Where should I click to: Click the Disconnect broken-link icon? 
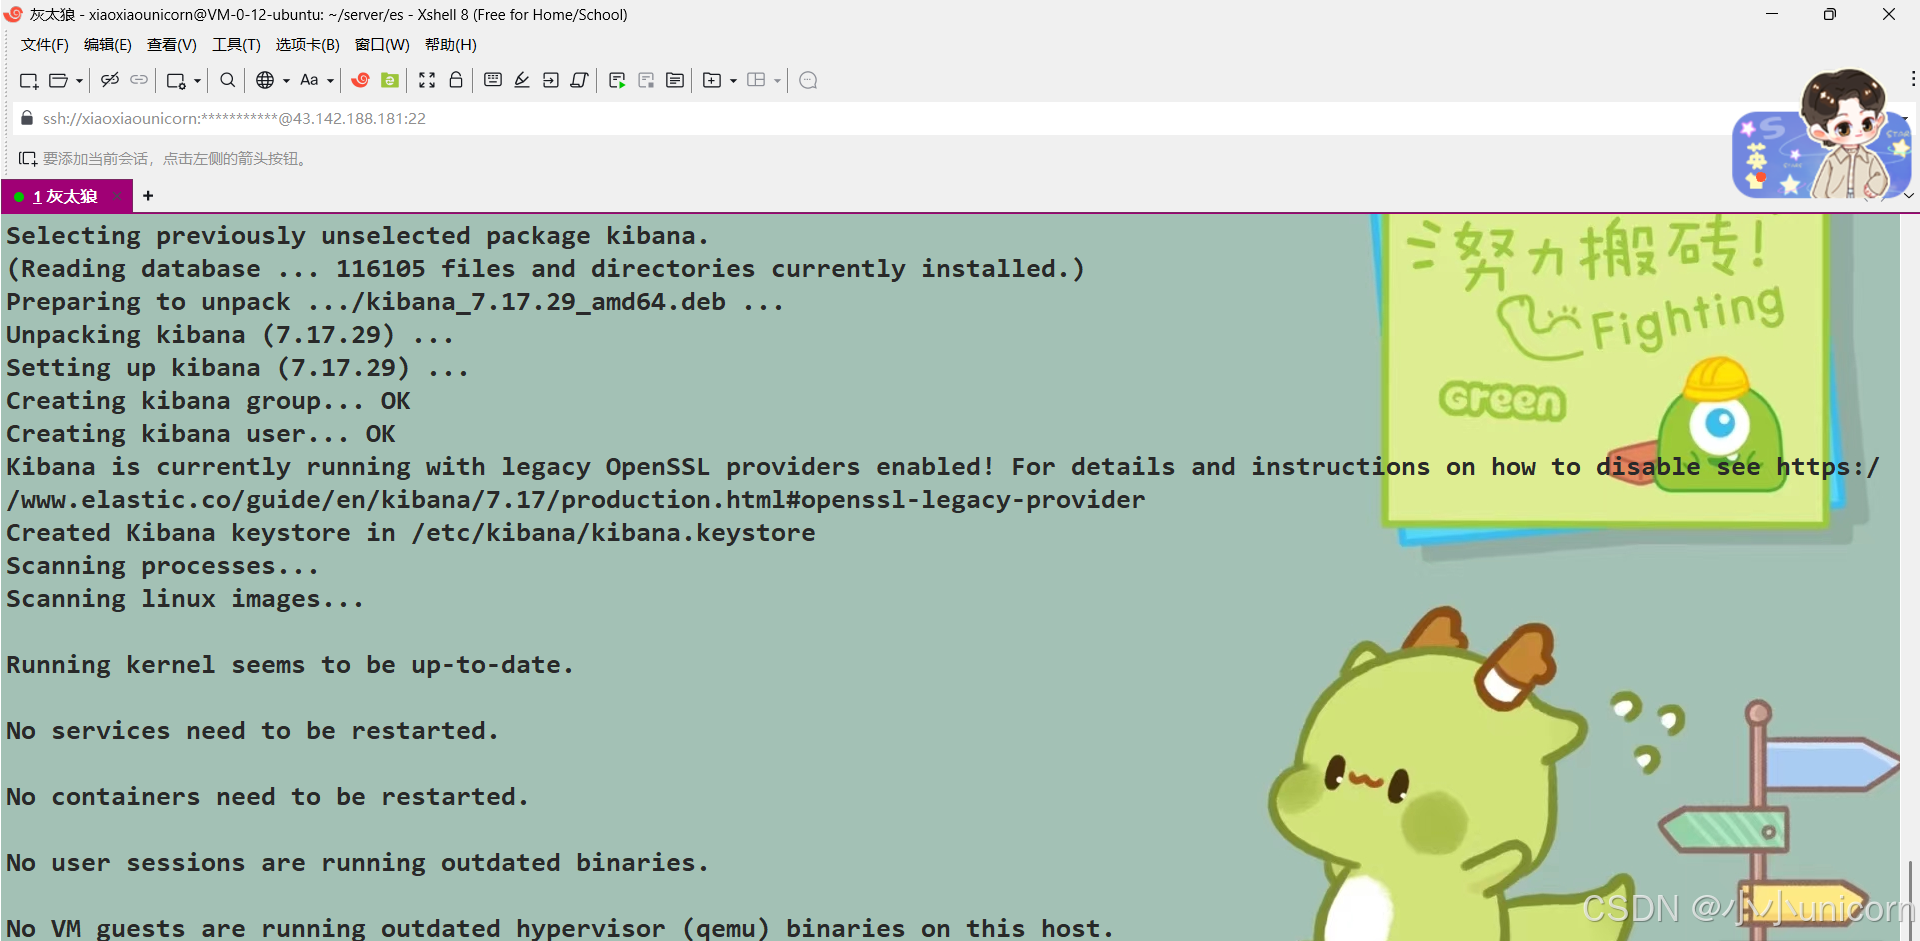[110, 80]
